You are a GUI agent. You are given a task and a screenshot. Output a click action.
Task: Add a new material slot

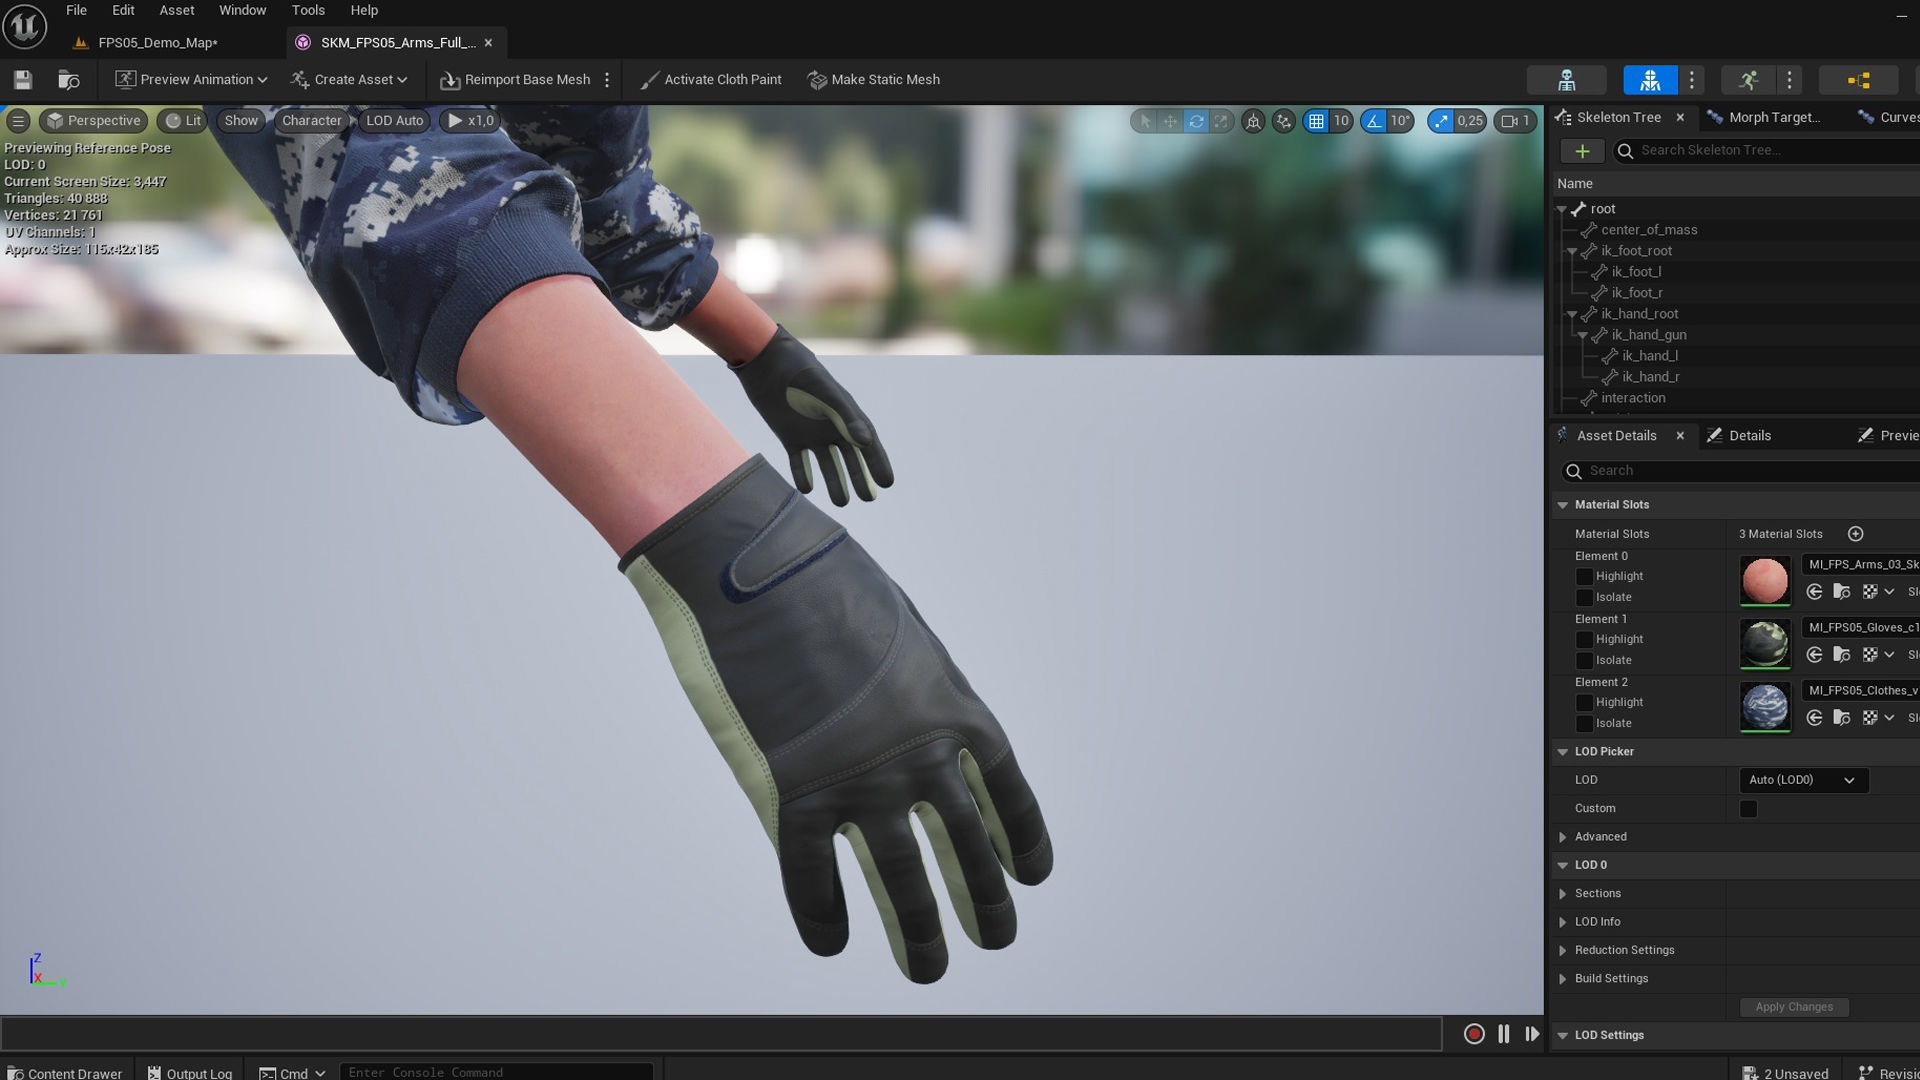click(1855, 534)
